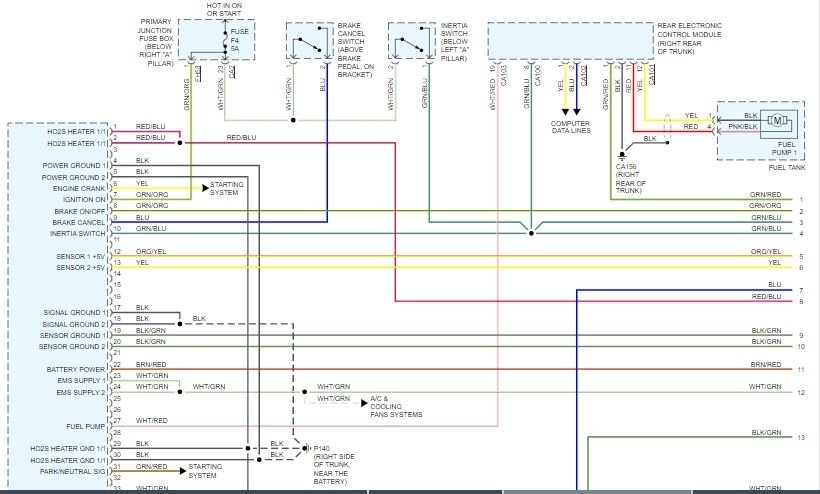Click the 'SIGNAL GROUND 1' pin label
This screenshot has width=820, height=494.
(74, 313)
